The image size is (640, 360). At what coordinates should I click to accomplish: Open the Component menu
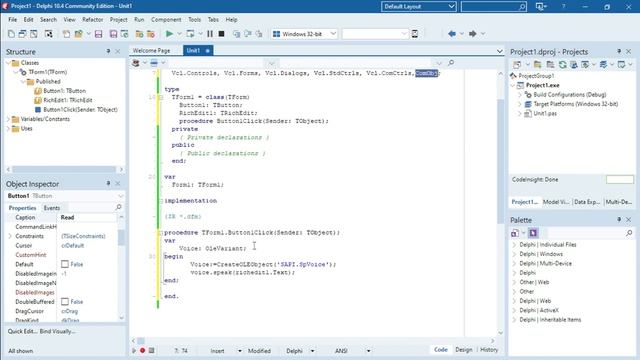[166, 20]
